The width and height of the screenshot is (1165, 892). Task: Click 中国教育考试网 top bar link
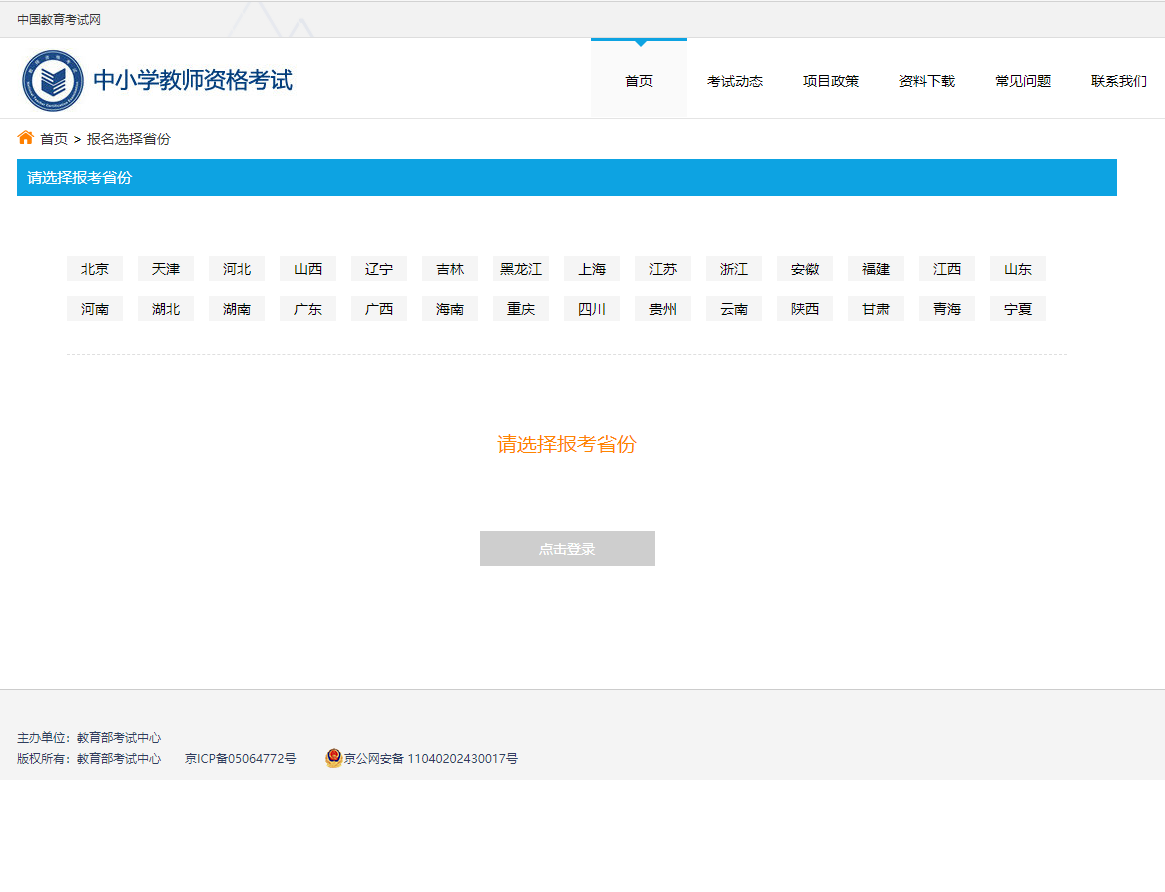coord(59,20)
